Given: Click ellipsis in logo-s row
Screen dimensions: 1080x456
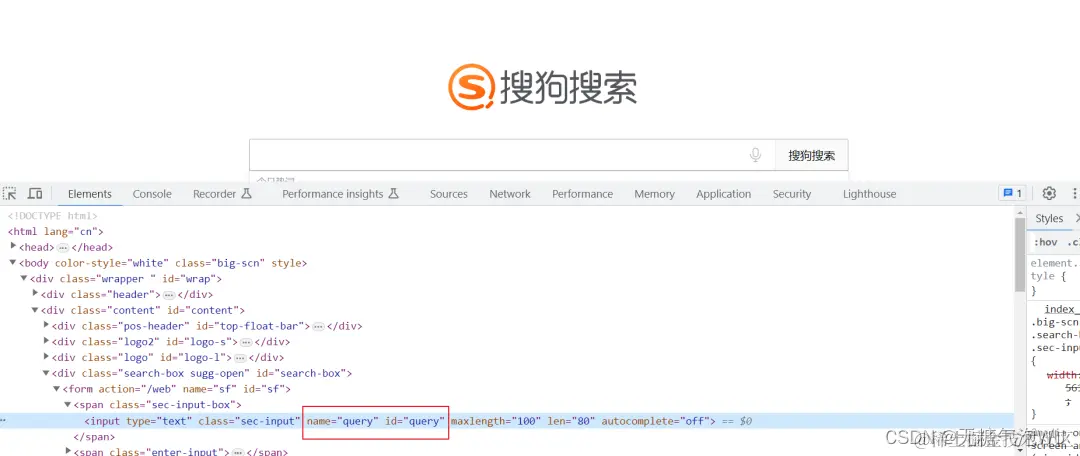Looking at the screenshot, I should 245,342.
